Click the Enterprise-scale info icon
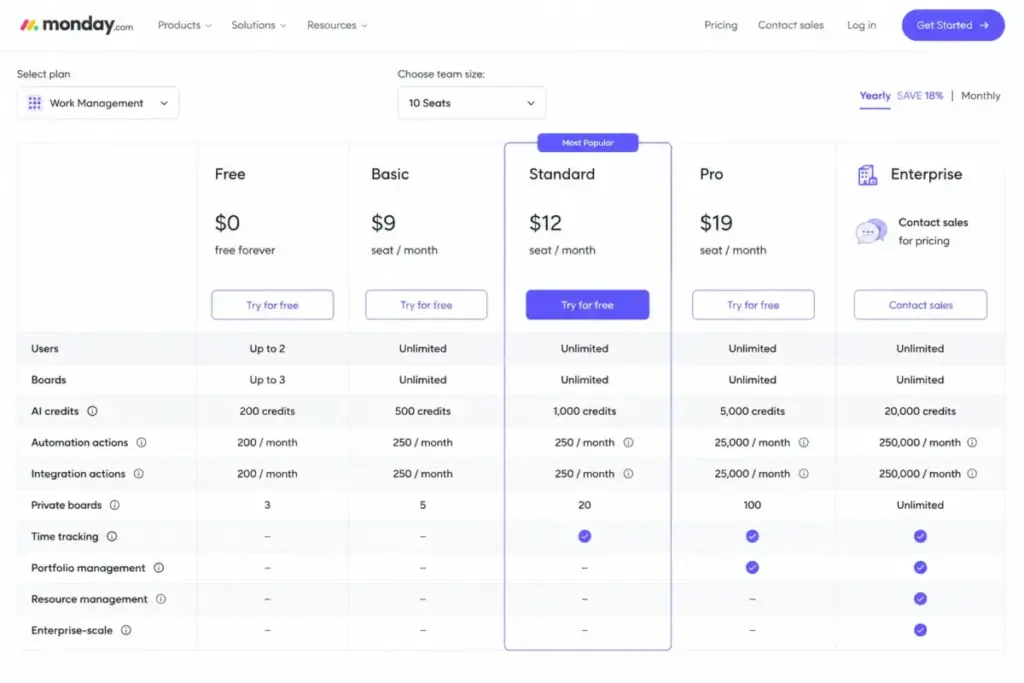1024x683 pixels. click(126, 630)
